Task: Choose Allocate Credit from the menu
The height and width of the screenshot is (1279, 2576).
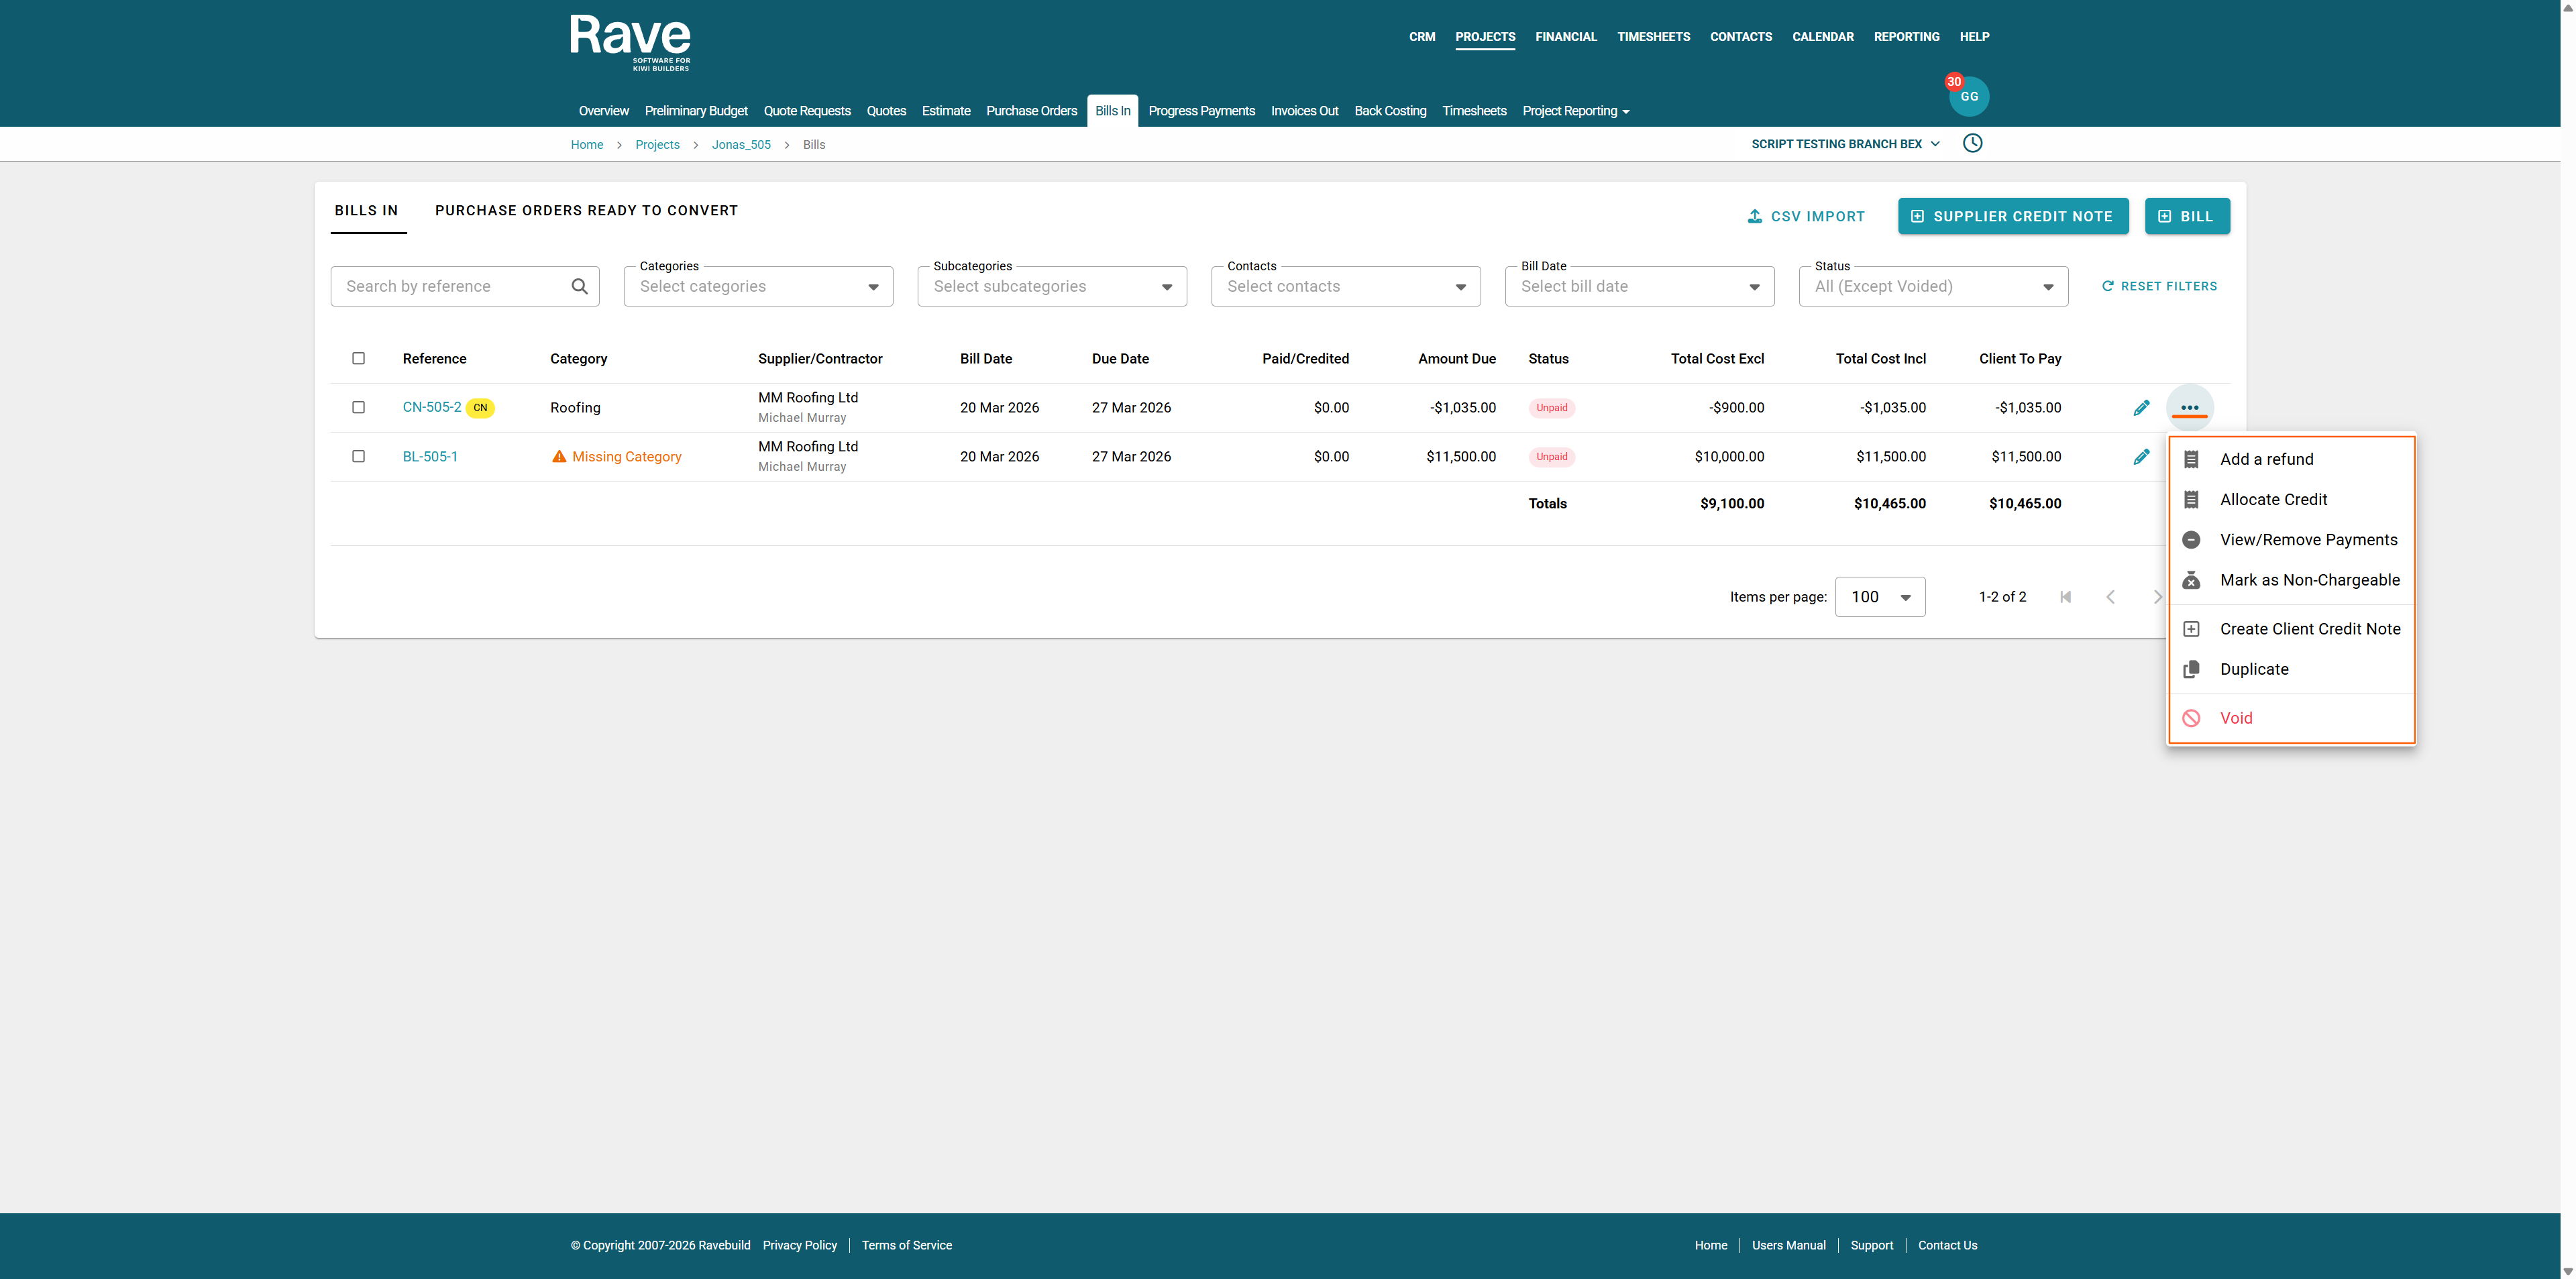Action: click(x=2273, y=499)
